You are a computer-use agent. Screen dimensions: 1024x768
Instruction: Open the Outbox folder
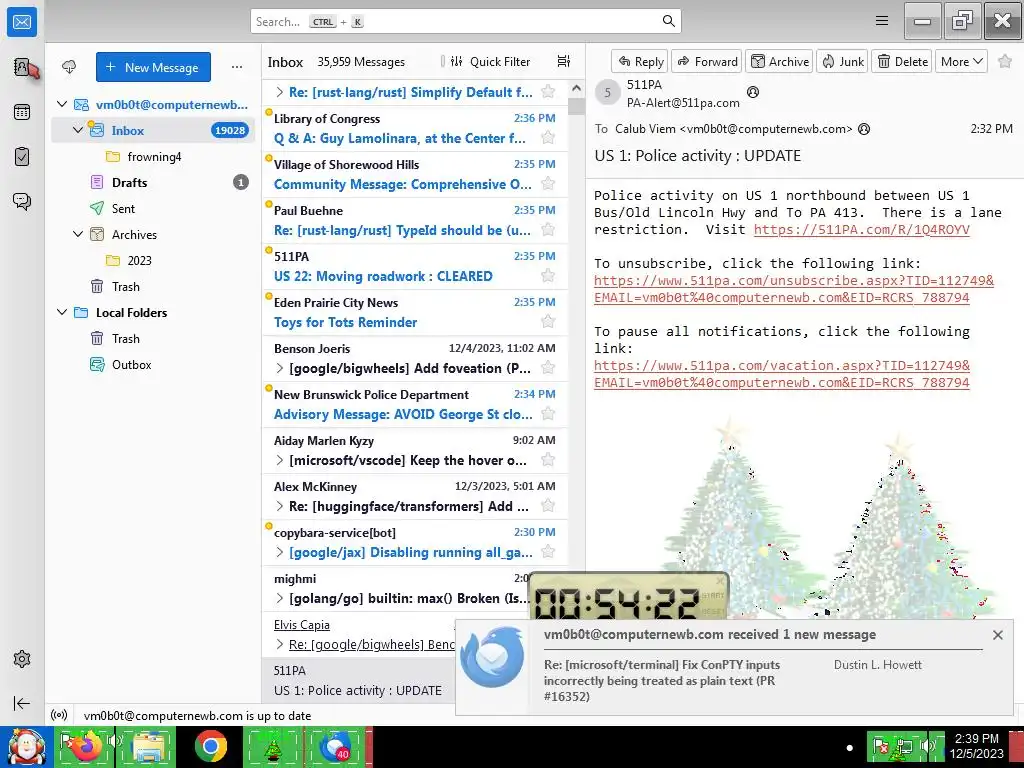click(x=153, y=364)
